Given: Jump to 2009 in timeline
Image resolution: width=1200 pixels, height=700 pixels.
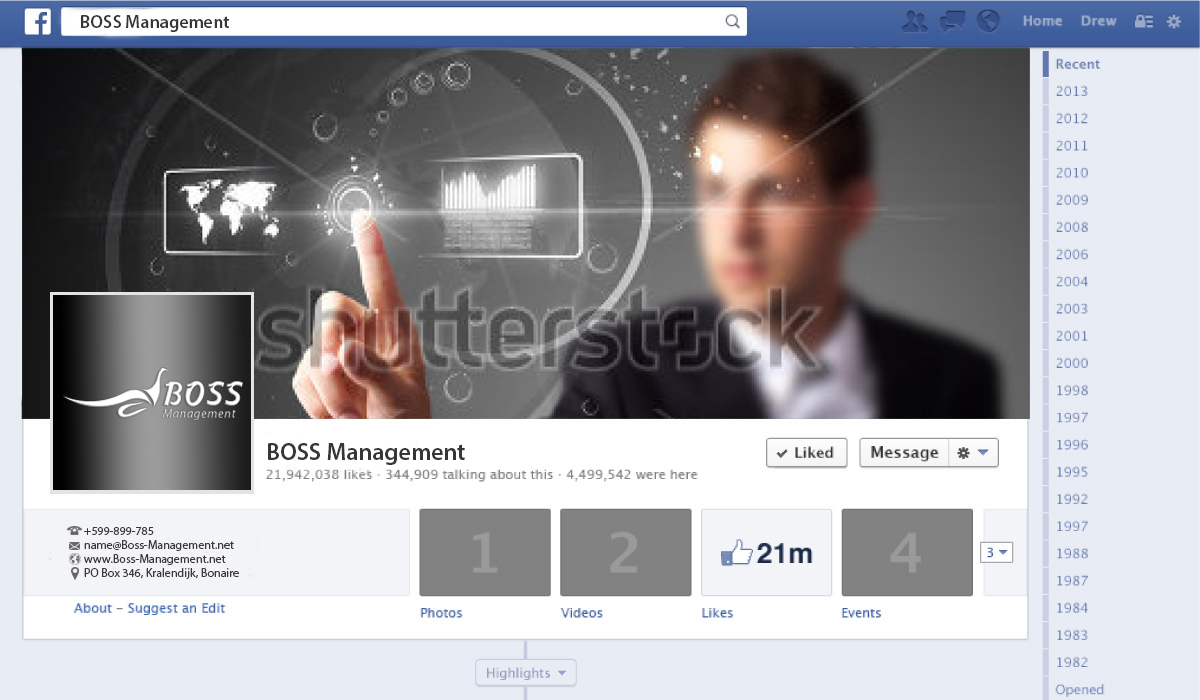Looking at the screenshot, I should pos(1071,199).
